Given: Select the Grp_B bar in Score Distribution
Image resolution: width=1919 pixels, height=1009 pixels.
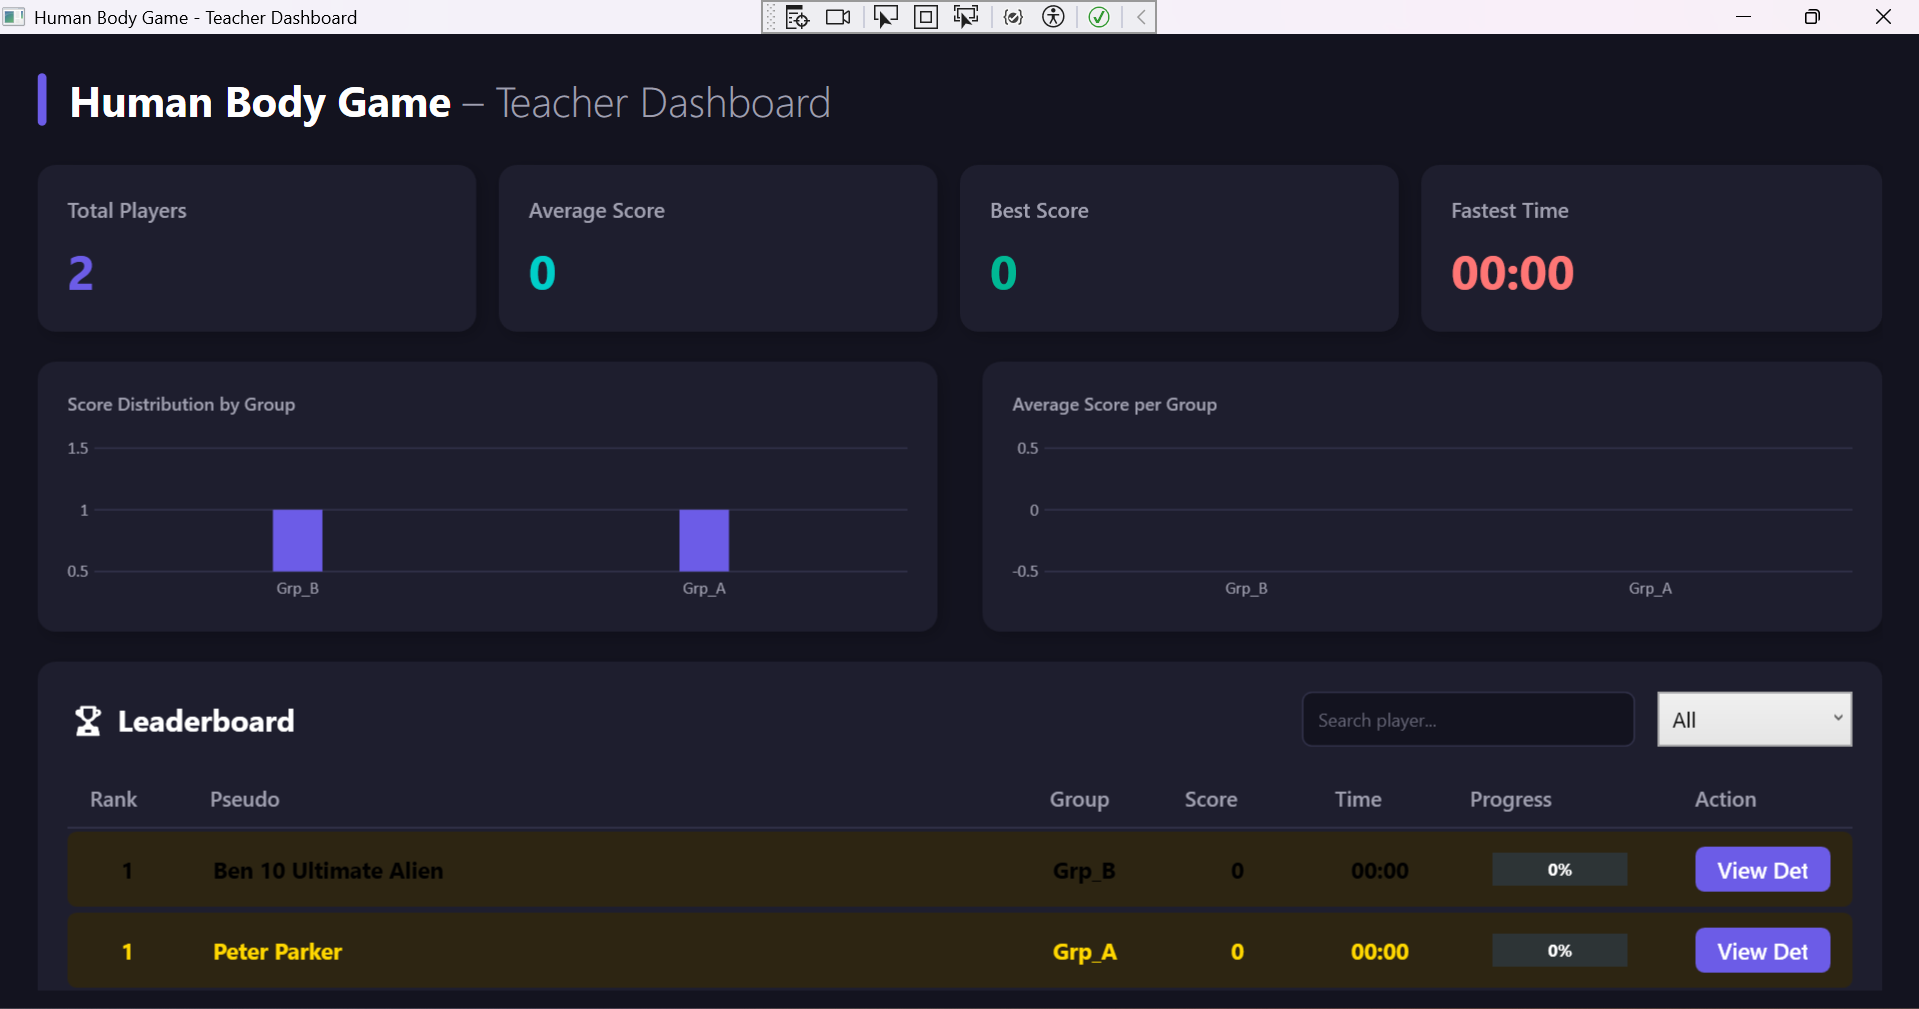Looking at the screenshot, I should click(297, 540).
